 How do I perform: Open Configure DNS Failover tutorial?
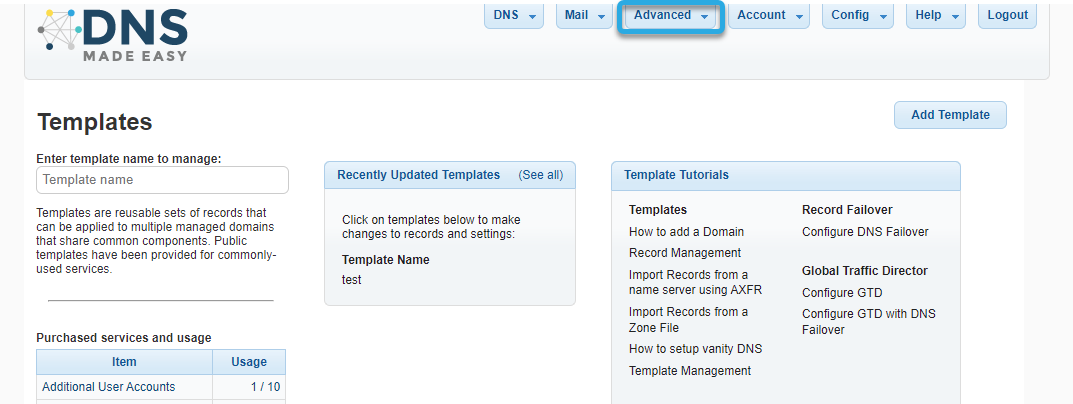(x=865, y=231)
